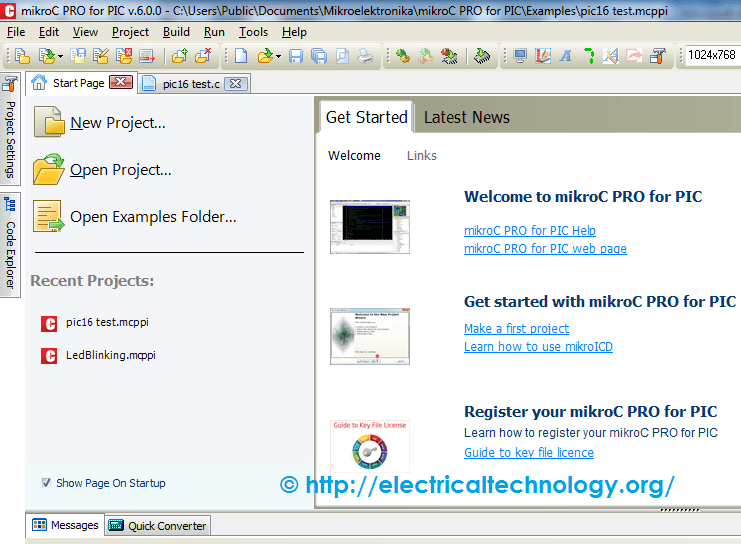Click Guide to key file licence link
The width and height of the screenshot is (741, 544).
pyautogui.click(x=529, y=452)
